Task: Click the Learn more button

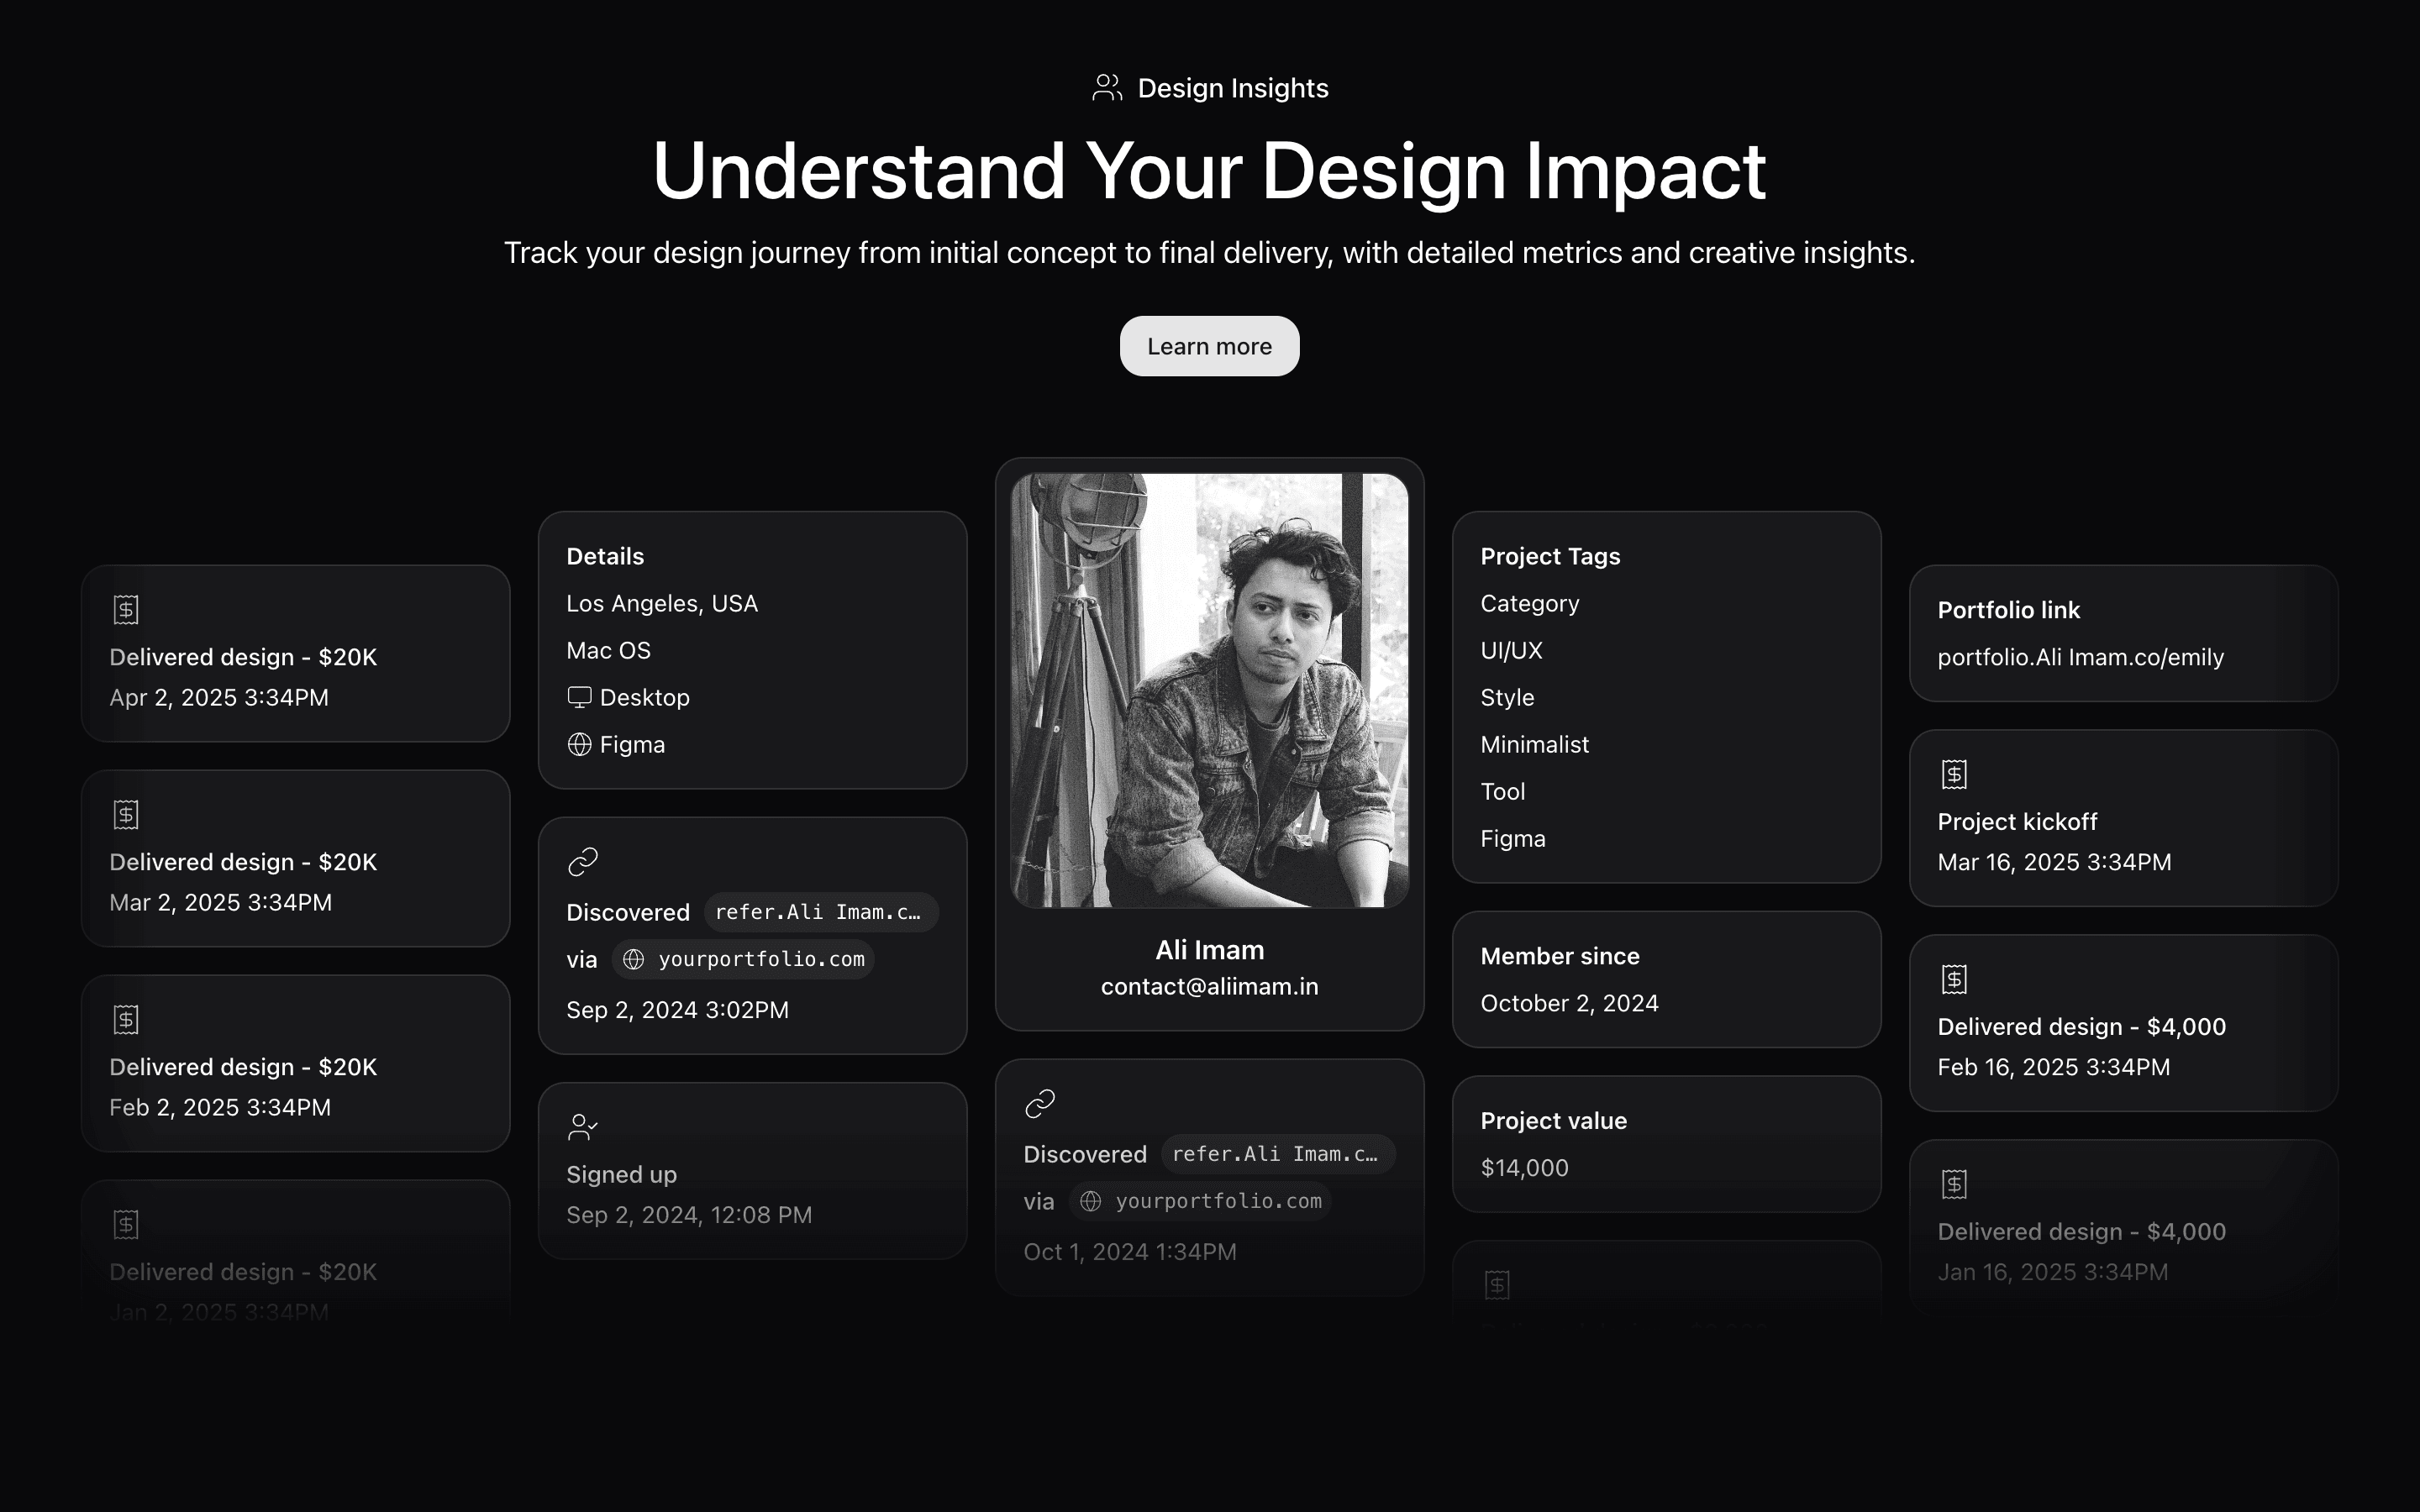Action: point(1209,346)
